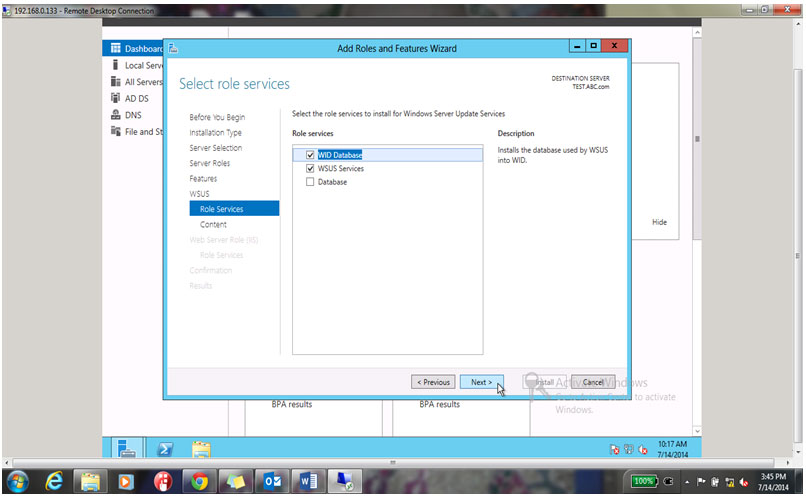
Task: Launch PowerShell from remote taskbar
Action: (x=165, y=449)
